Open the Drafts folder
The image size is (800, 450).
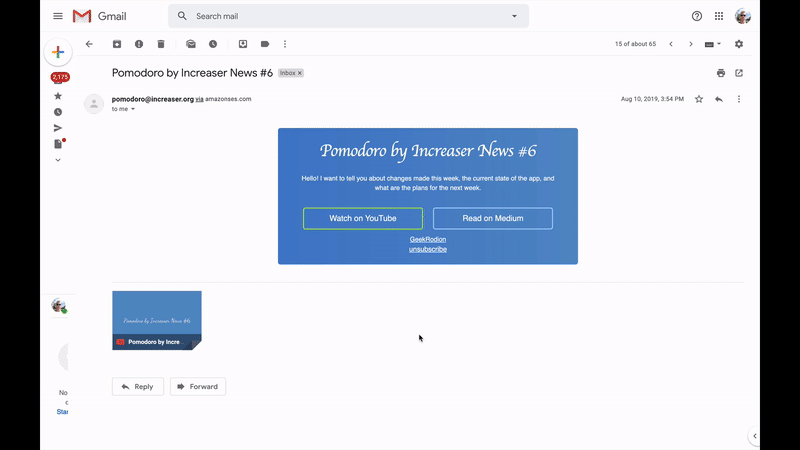click(58, 144)
